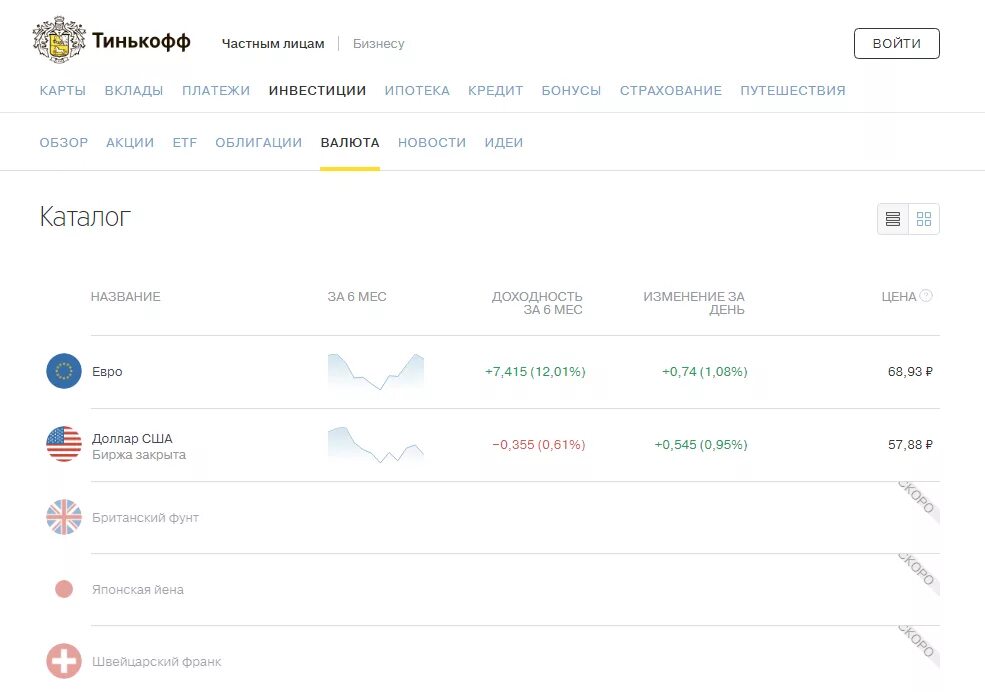Screen dimensions: 985x692
Task: Open the Доллар США six-month chart
Action: tap(376, 445)
